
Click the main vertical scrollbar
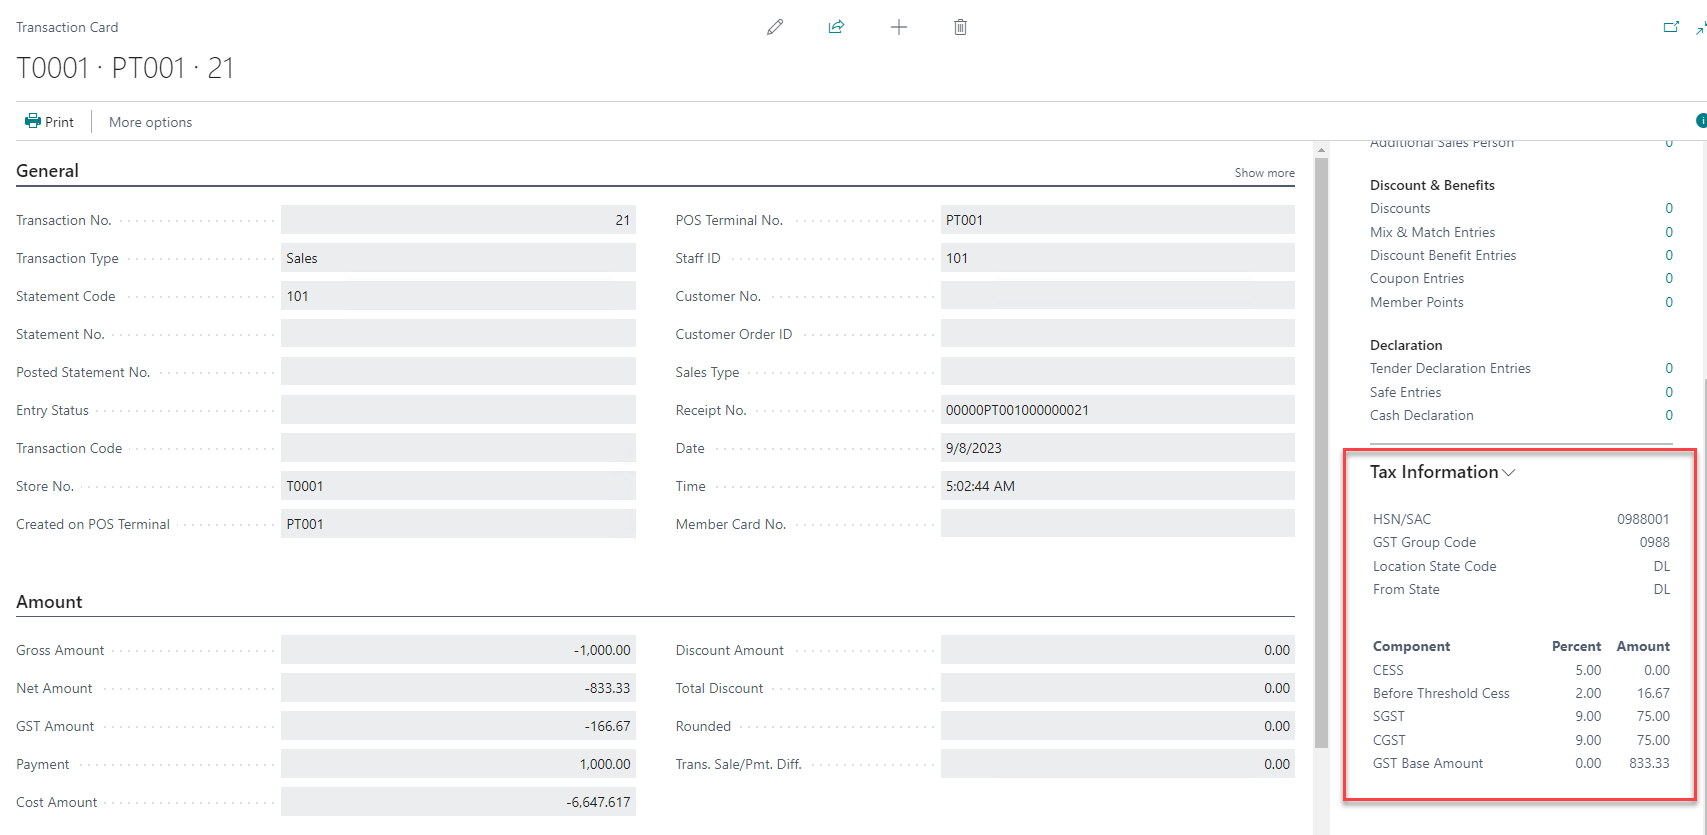1321,450
